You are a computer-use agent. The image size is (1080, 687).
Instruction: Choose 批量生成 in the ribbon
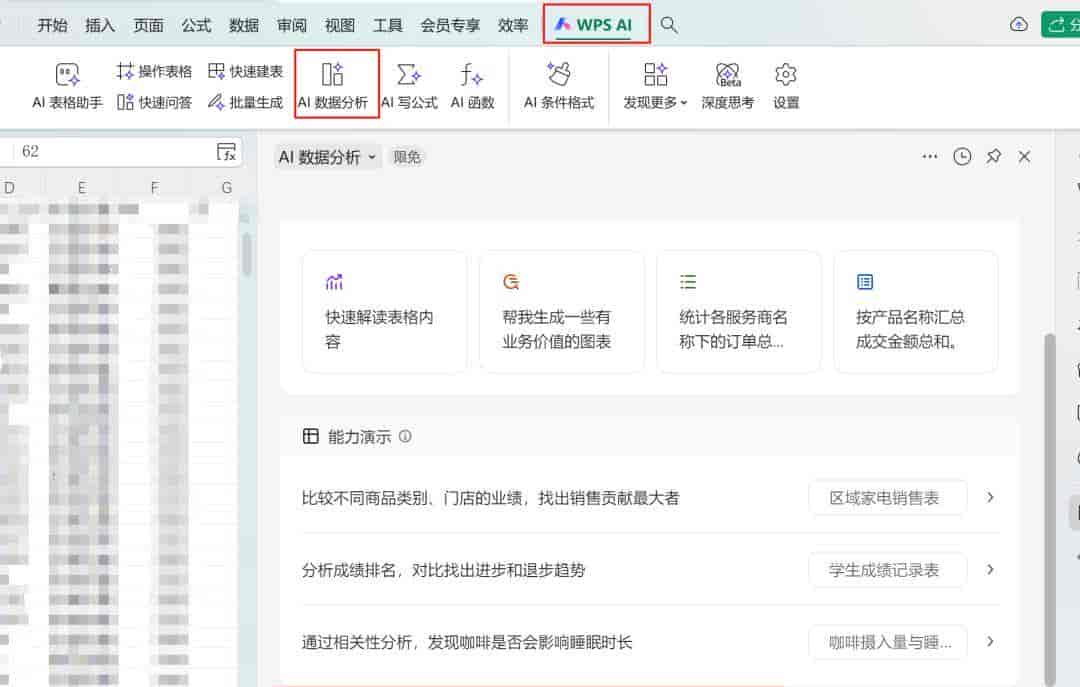[245, 102]
